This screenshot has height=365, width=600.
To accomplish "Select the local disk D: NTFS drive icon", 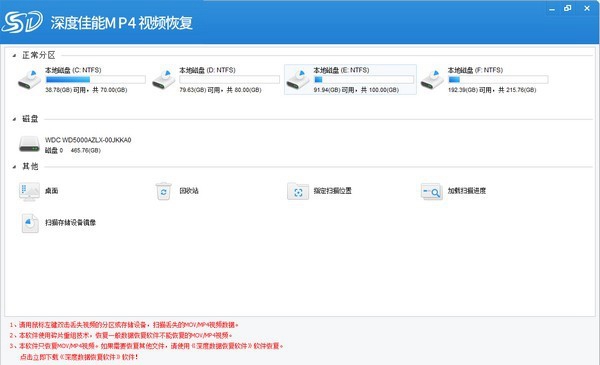I will (164, 79).
